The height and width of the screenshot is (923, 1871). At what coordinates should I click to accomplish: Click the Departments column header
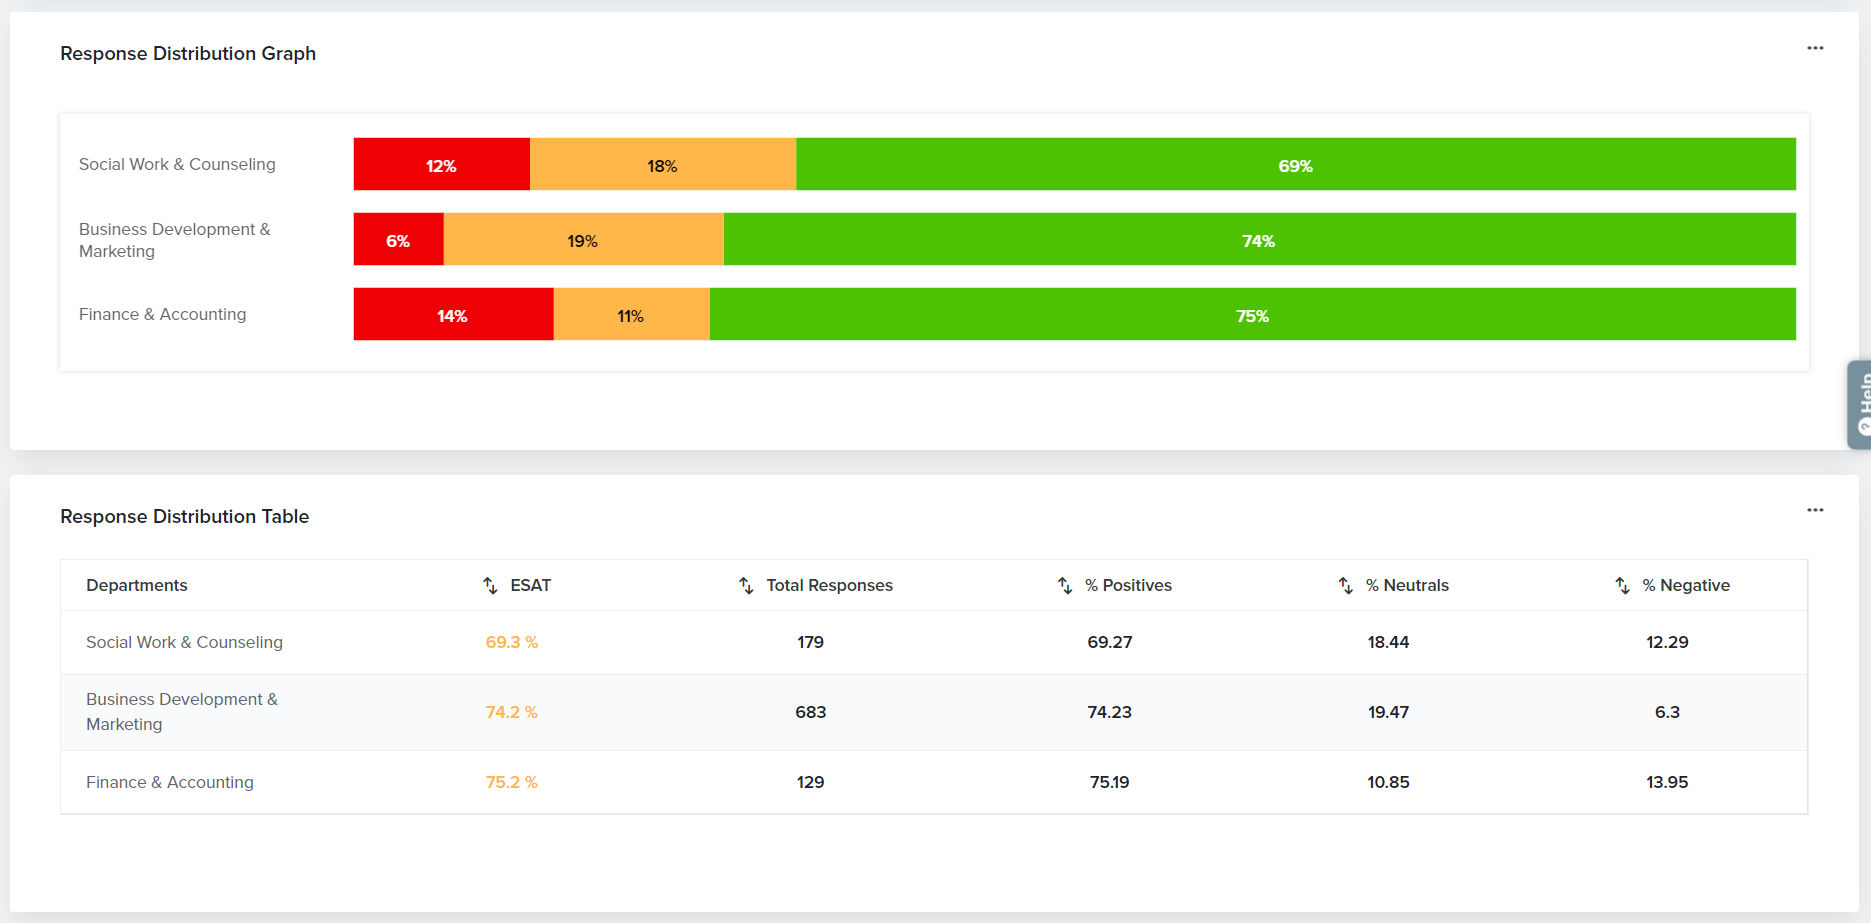click(x=137, y=585)
